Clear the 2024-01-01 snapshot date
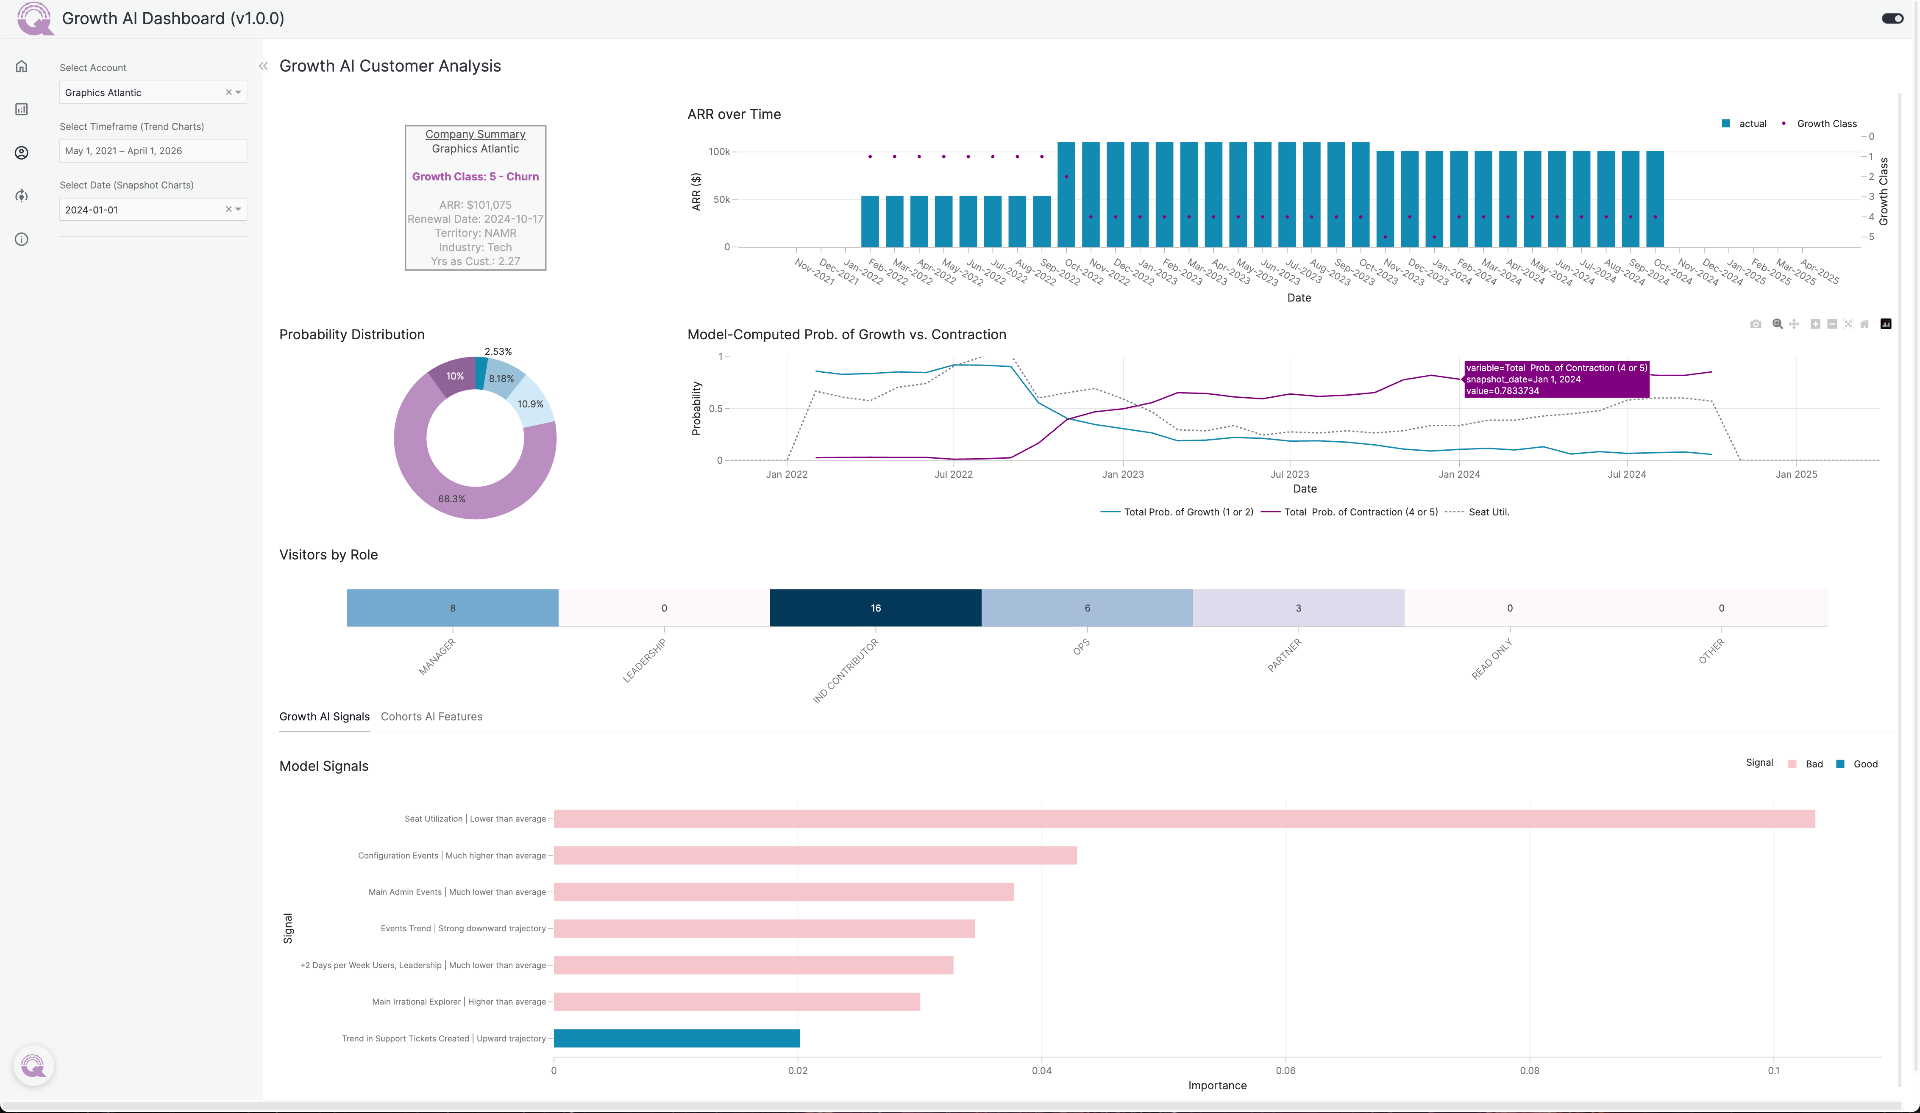The width and height of the screenshot is (1920, 1113). point(228,209)
